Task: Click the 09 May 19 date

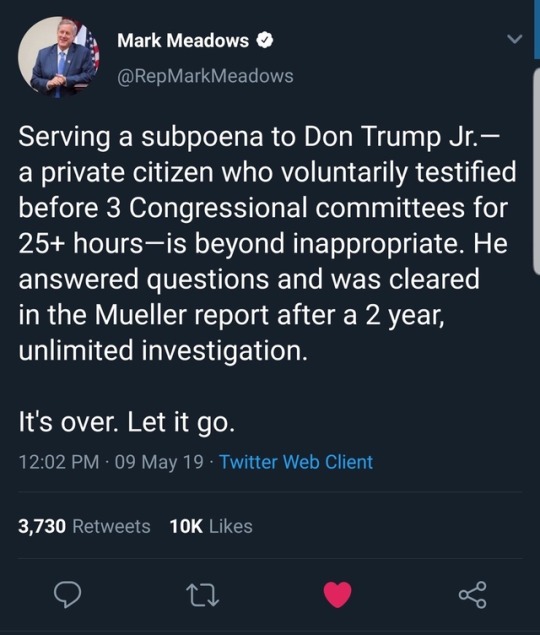Action: click(x=159, y=462)
